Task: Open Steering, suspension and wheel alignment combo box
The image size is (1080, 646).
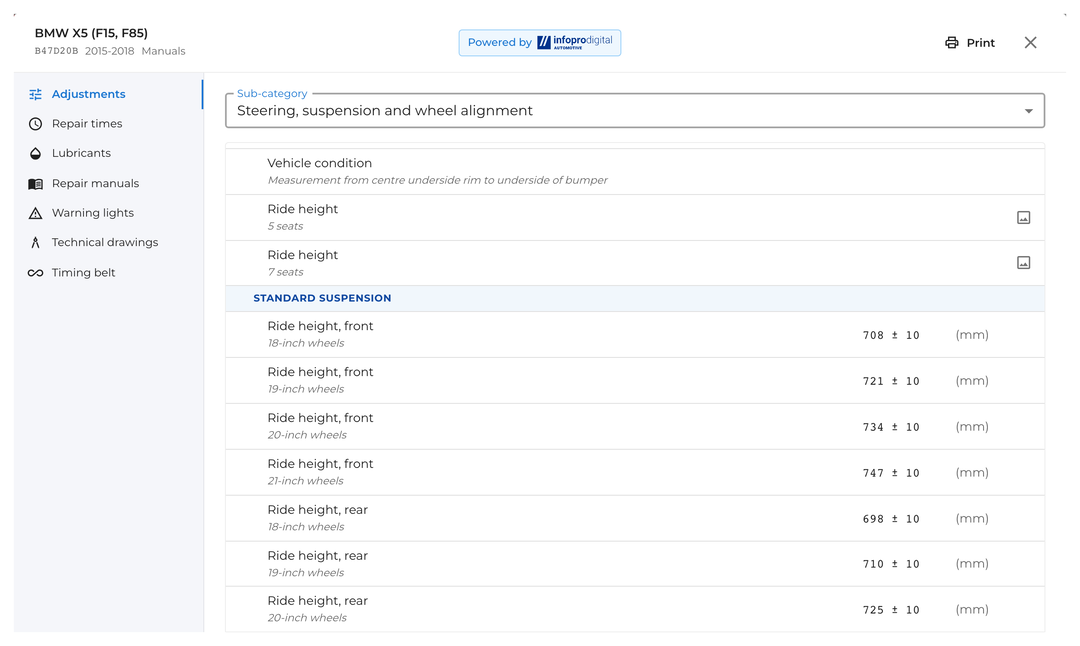Action: 635,111
